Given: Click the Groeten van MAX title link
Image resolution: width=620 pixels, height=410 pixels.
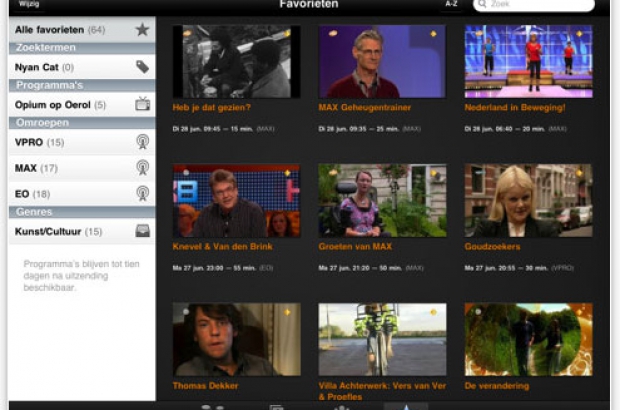Looking at the screenshot, I should tap(355, 247).
